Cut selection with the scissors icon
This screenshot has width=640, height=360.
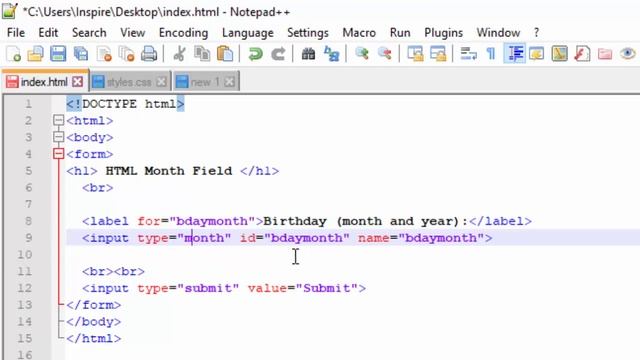(179, 54)
